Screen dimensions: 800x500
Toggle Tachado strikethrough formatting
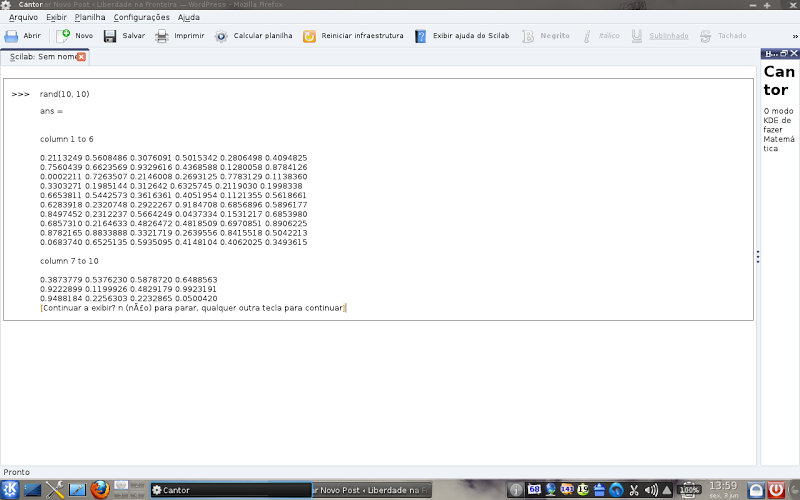723,36
